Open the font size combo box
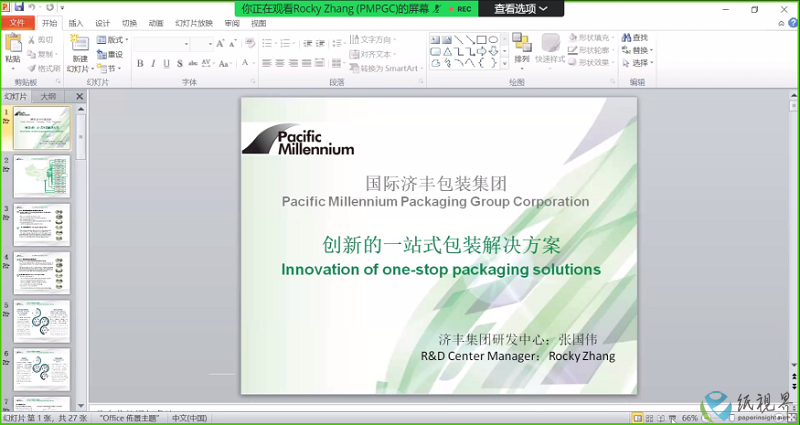The width and height of the screenshot is (800, 425). point(202,44)
